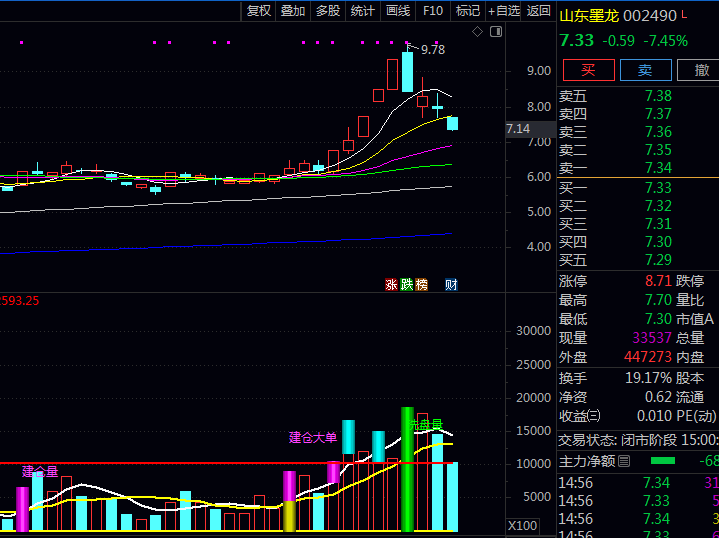
Task: Click the stock code 002490
Action: (x=650, y=16)
